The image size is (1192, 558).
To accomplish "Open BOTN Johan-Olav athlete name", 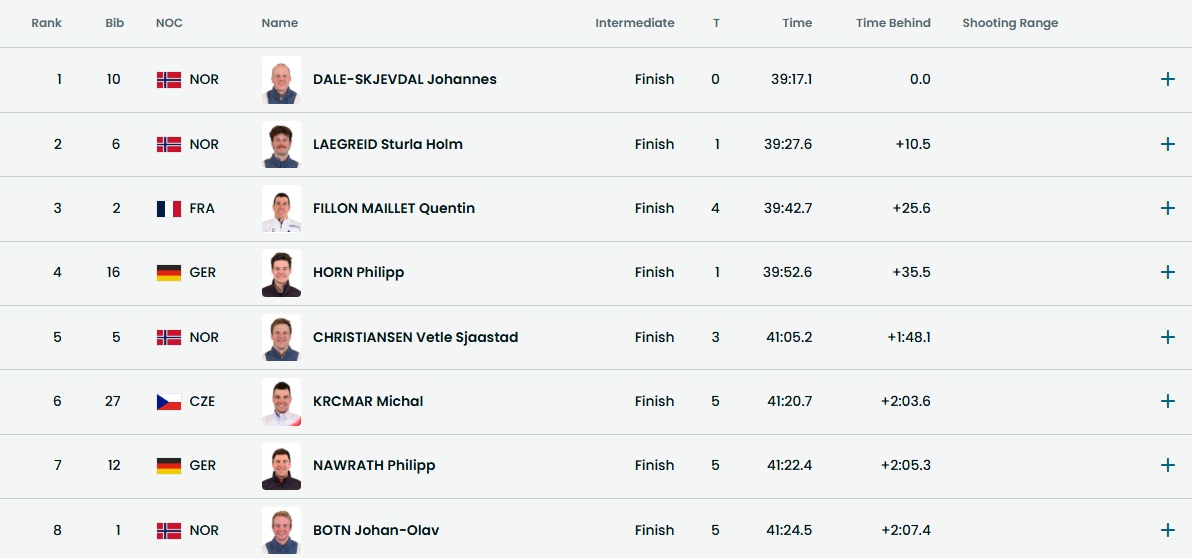I will (x=375, y=530).
